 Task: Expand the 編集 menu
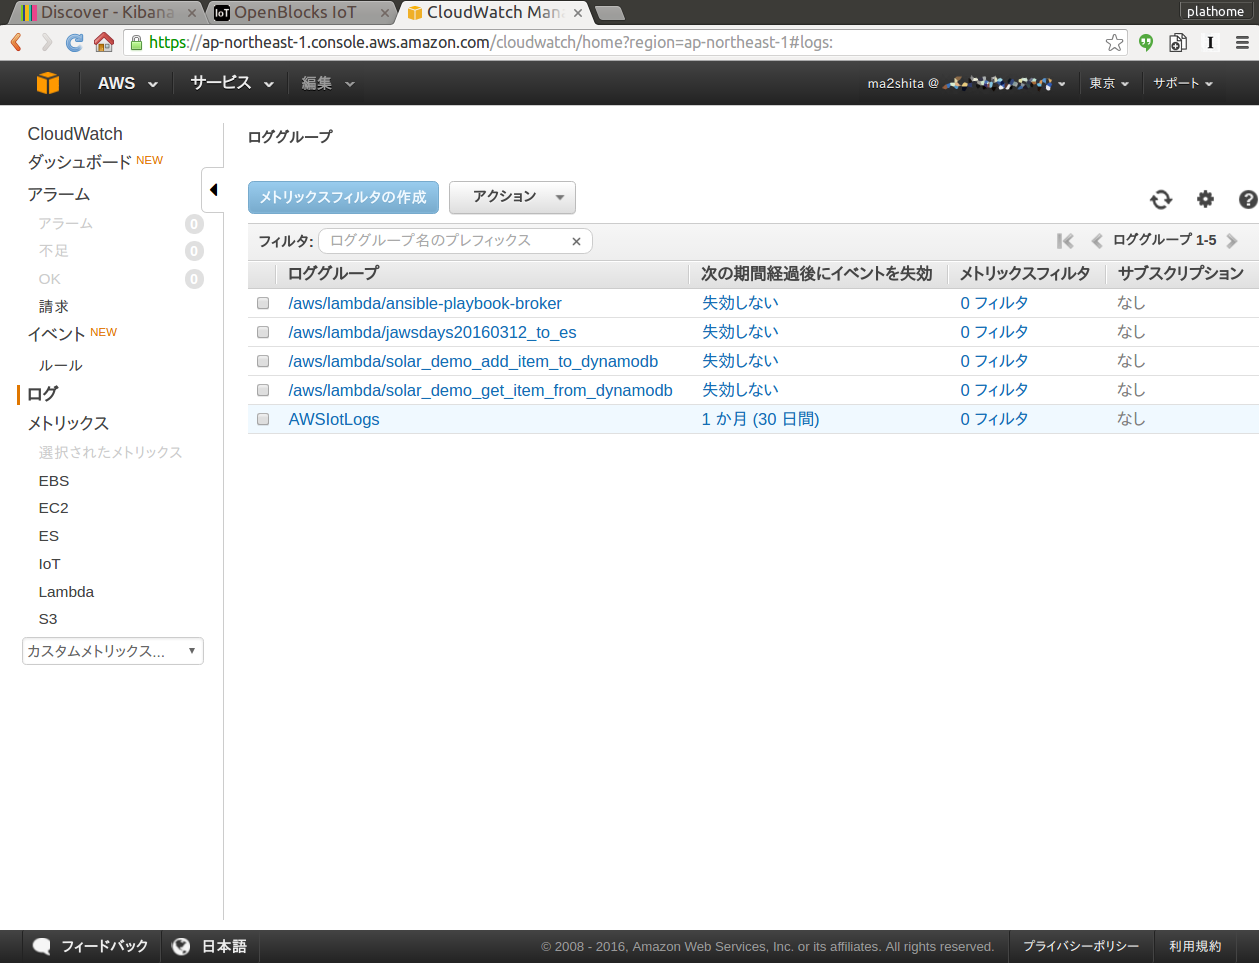coord(328,83)
